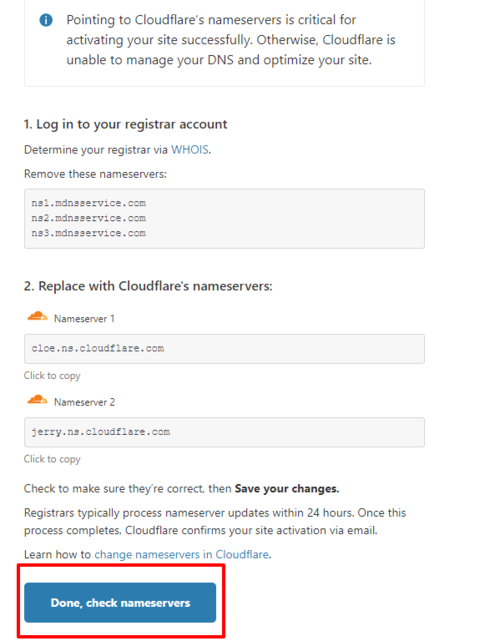Click the Nameserver 2 label
This screenshot has width=490, height=641.
(x=84, y=402)
